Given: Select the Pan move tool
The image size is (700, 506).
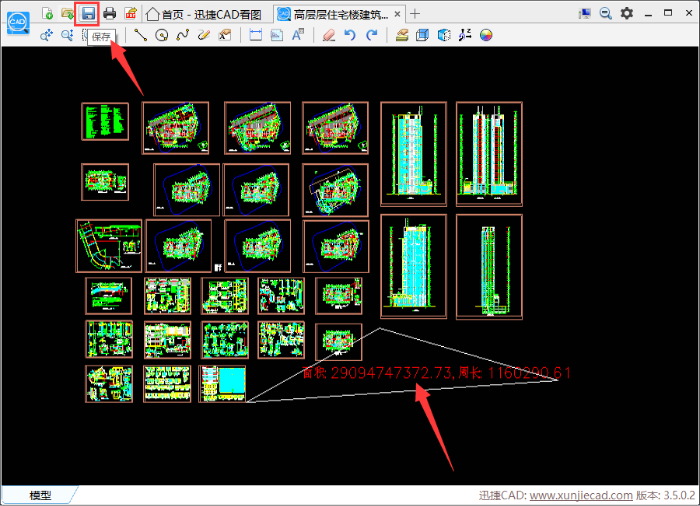Looking at the screenshot, I should click(x=46, y=35).
